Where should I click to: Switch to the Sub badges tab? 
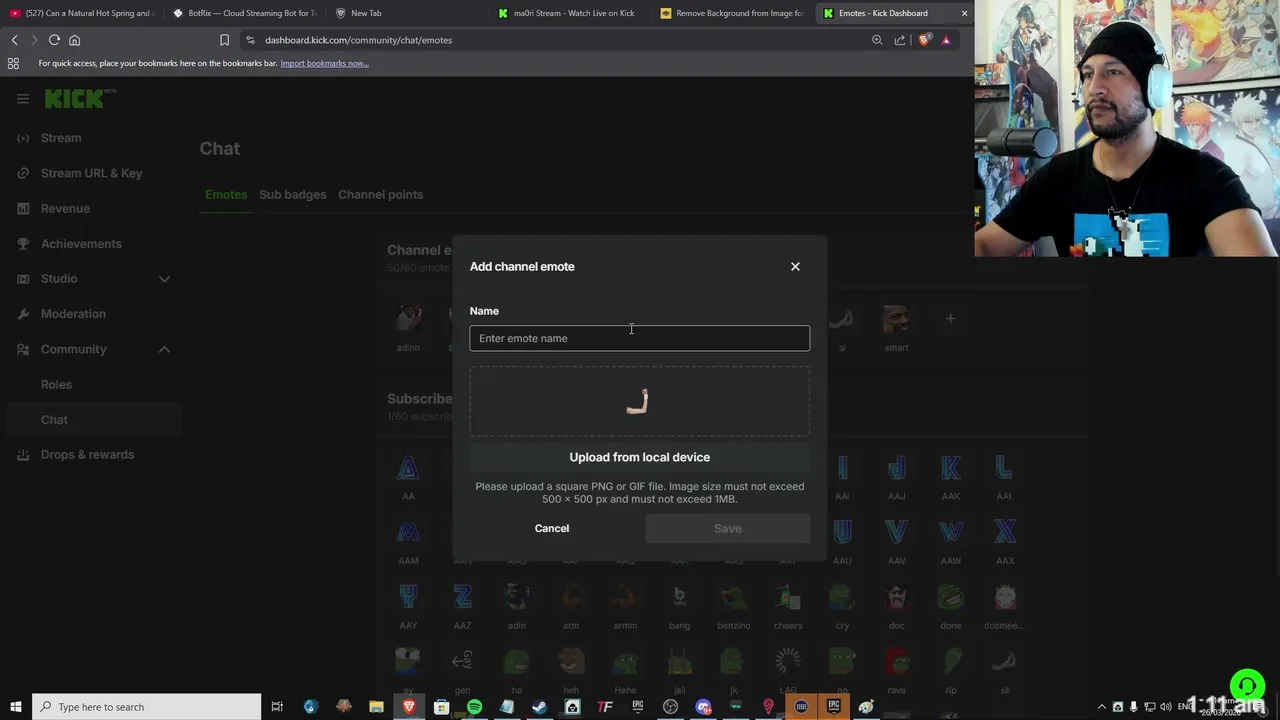tap(292, 194)
